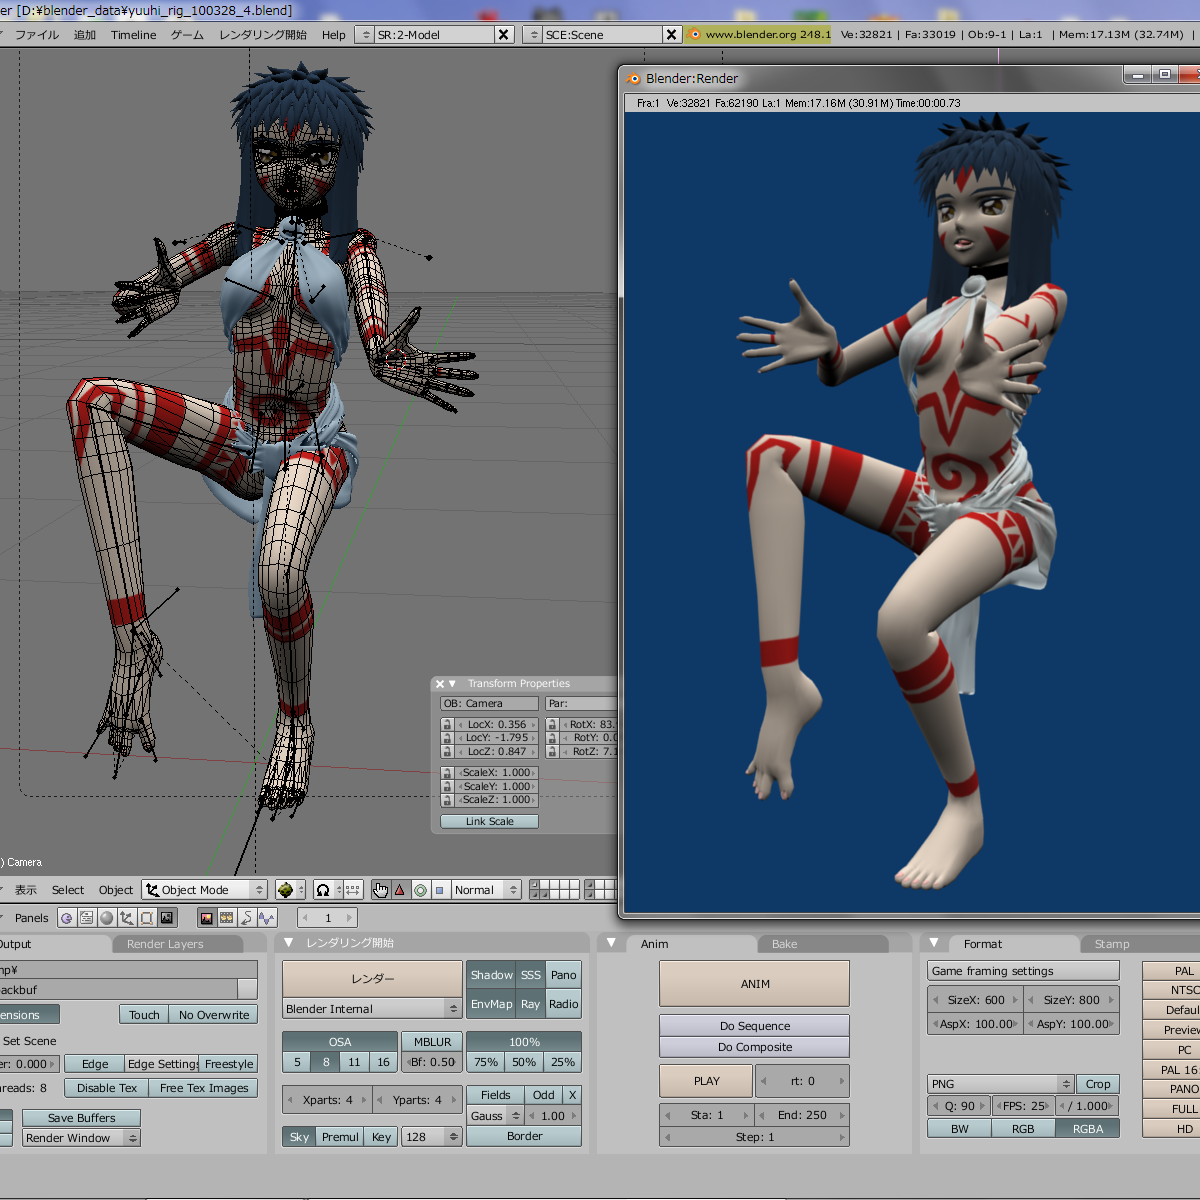This screenshot has height=1200, width=1200.
Task: Toggle the SSS render option
Action: pyautogui.click(x=531, y=975)
